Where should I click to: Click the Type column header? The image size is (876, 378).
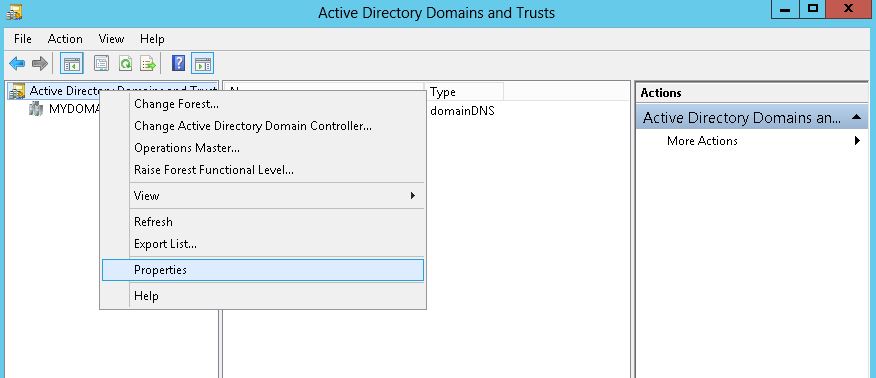click(464, 92)
